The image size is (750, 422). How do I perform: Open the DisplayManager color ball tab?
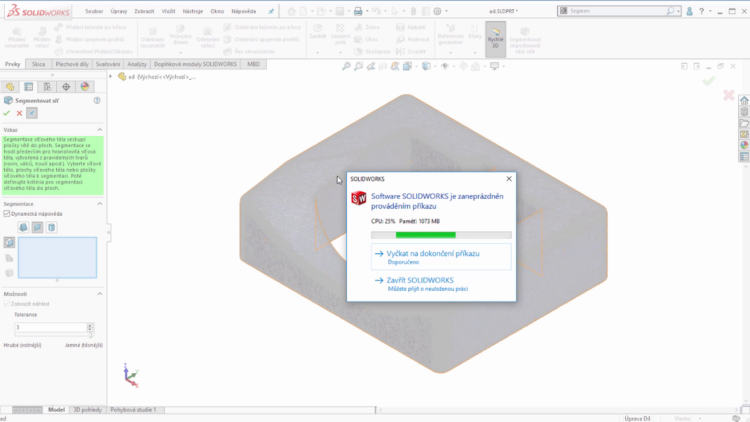point(85,87)
